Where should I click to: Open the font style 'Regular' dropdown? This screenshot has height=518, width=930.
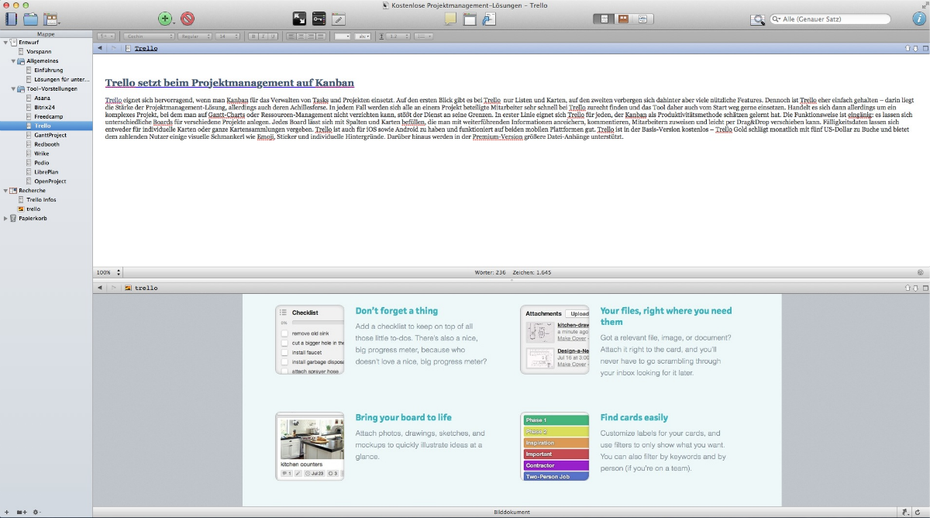pyautogui.click(x=195, y=36)
